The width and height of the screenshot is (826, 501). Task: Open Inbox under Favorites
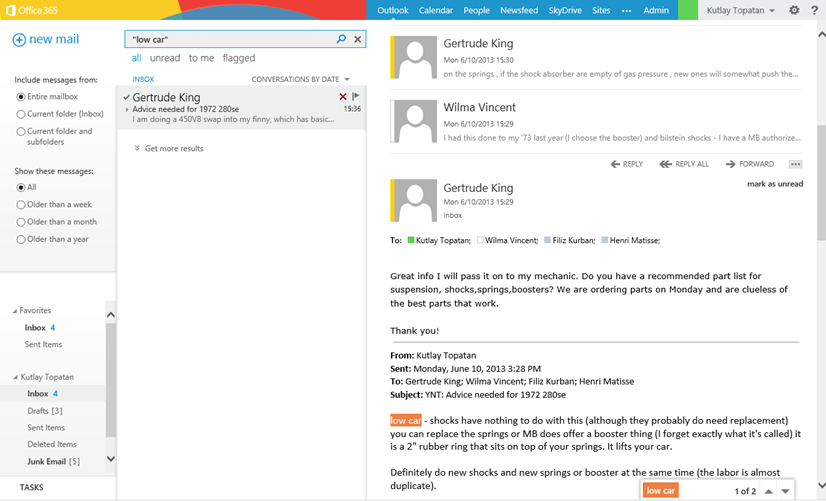click(35, 328)
